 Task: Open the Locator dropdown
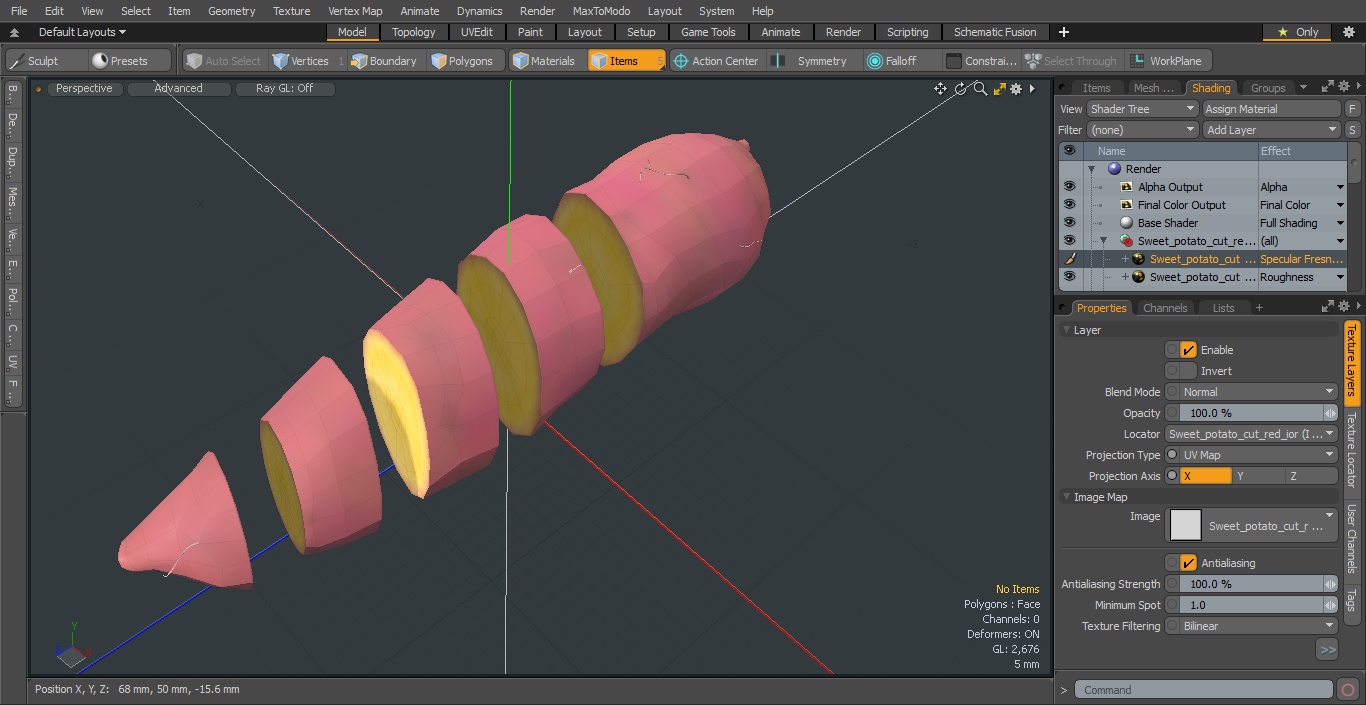(x=1252, y=434)
